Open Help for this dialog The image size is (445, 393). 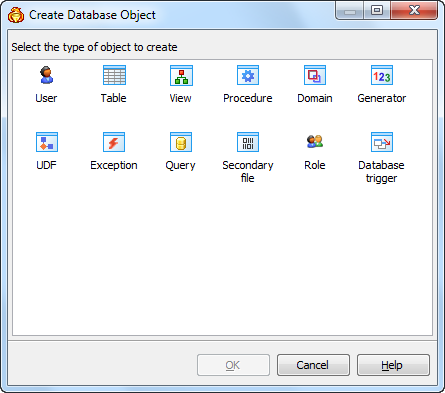click(393, 365)
